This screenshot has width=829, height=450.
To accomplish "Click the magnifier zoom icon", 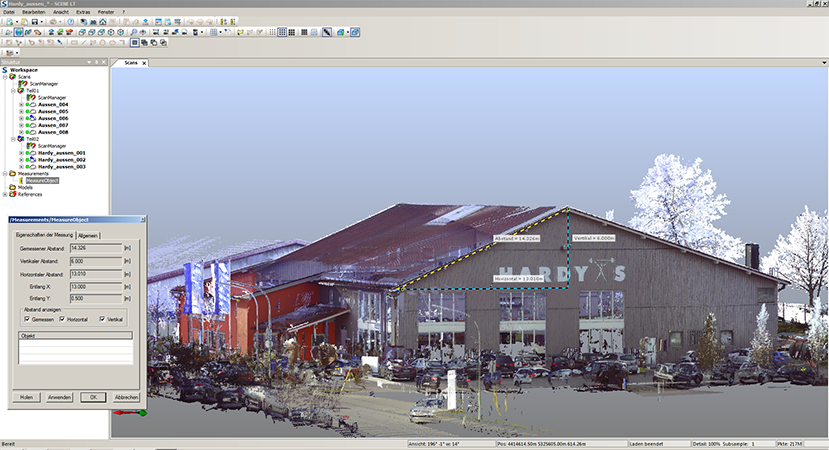I will coord(134,32).
